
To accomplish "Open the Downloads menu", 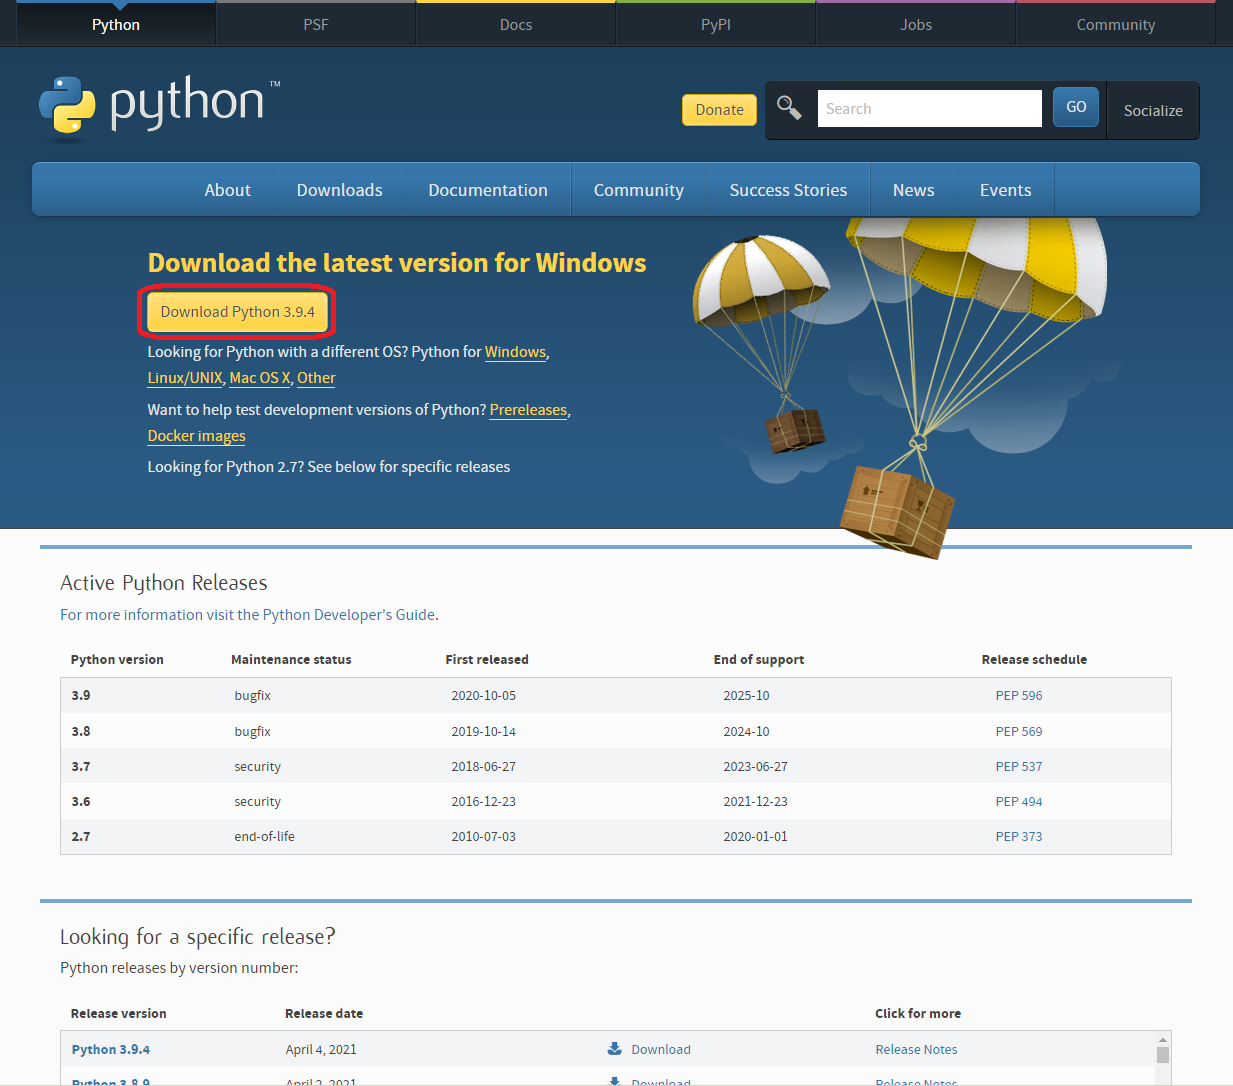I will (x=340, y=190).
